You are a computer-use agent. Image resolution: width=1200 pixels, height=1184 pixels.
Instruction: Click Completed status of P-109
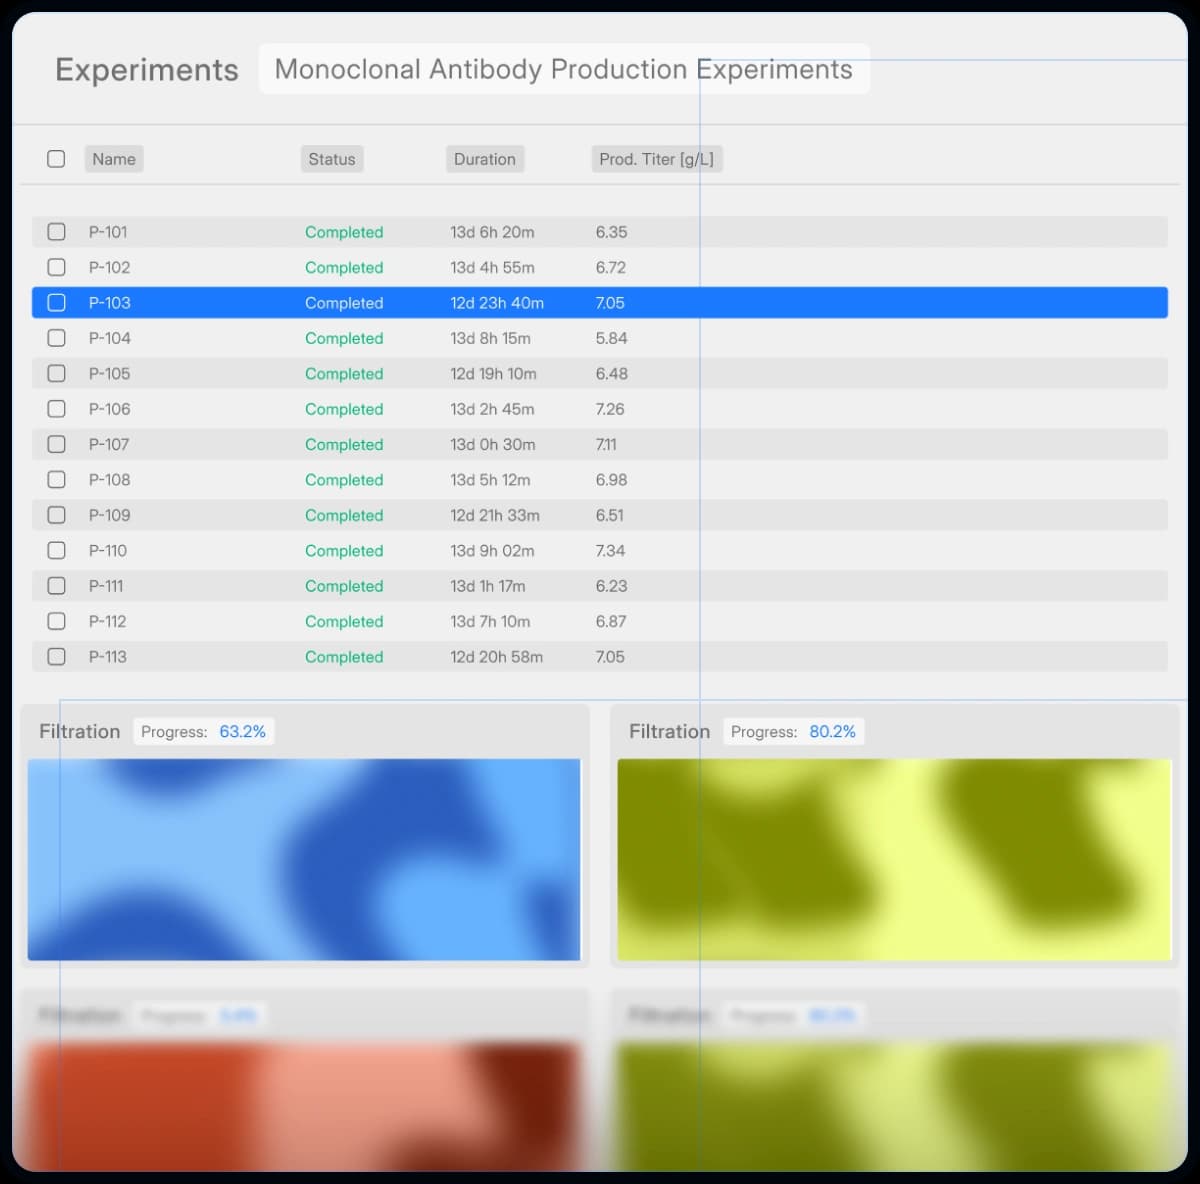pyautogui.click(x=344, y=516)
